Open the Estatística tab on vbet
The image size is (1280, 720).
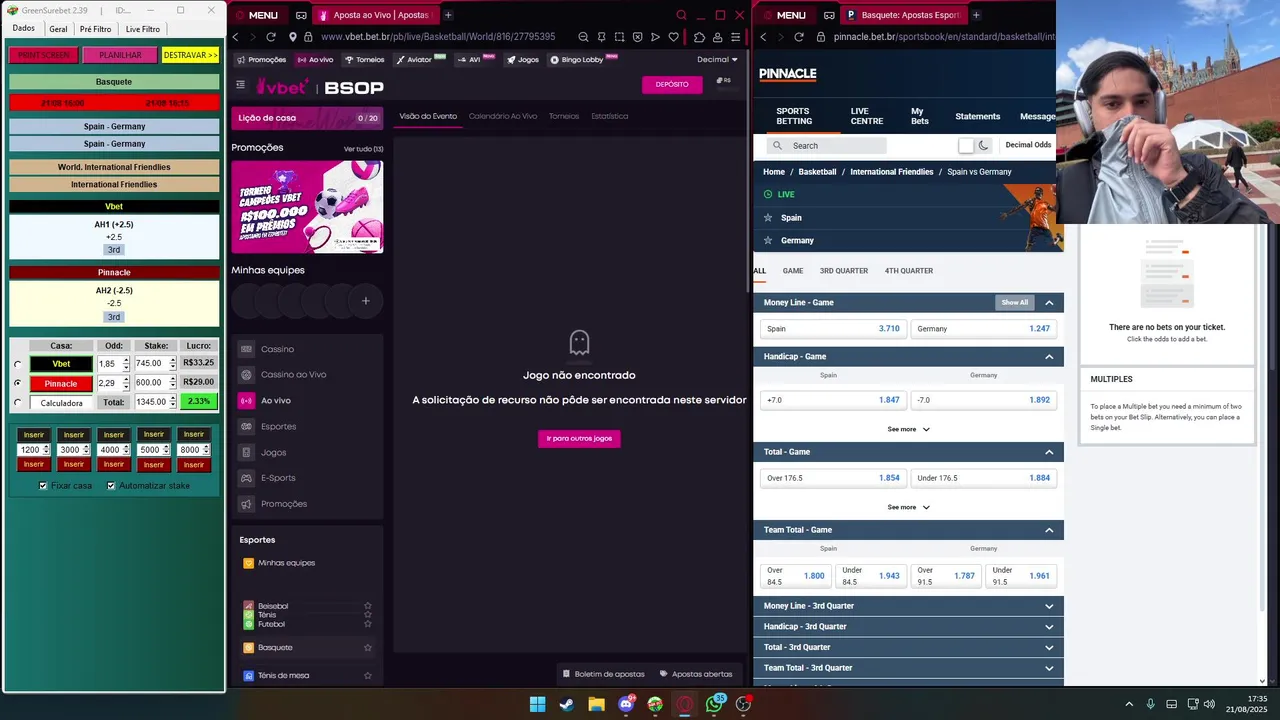pyautogui.click(x=610, y=116)
